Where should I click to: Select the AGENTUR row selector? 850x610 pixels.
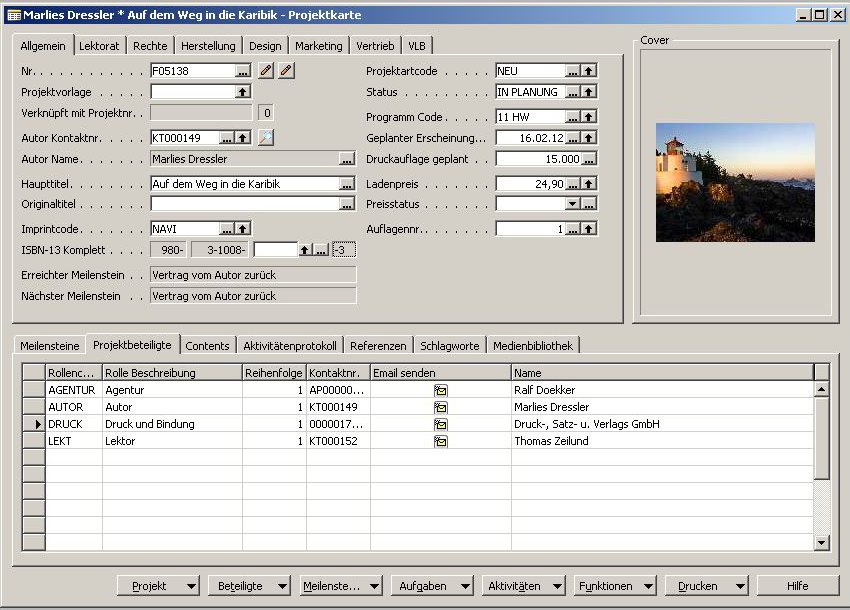tap(34, 390)
